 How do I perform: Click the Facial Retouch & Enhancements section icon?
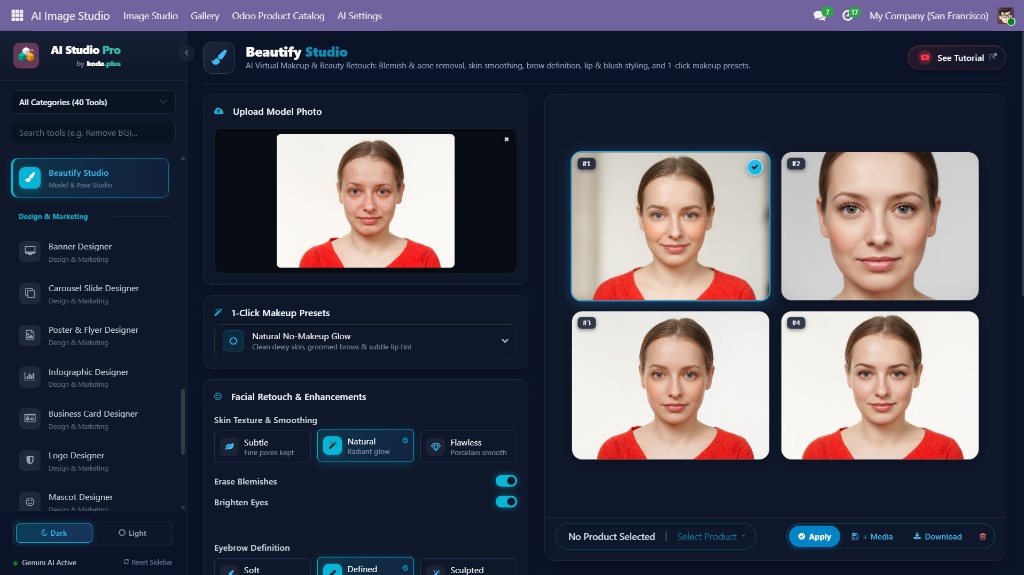218,397
